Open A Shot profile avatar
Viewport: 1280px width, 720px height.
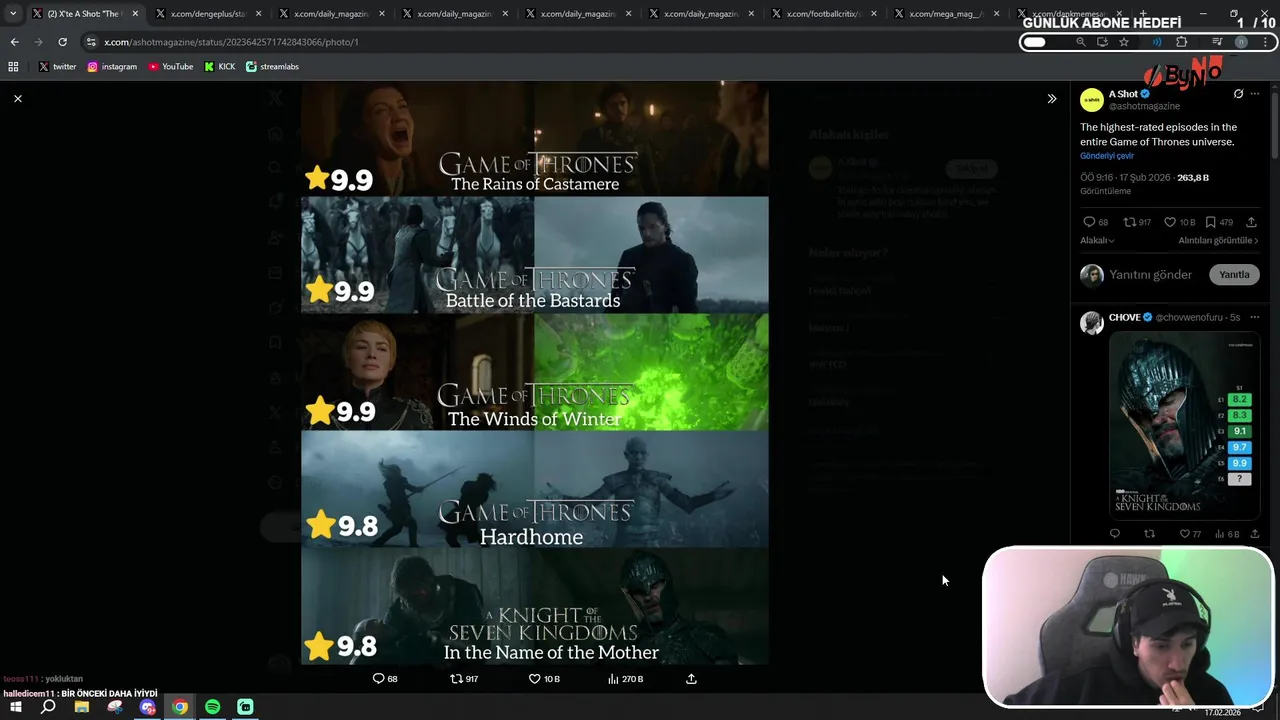pyautogui.click(x=1092, y=100)
